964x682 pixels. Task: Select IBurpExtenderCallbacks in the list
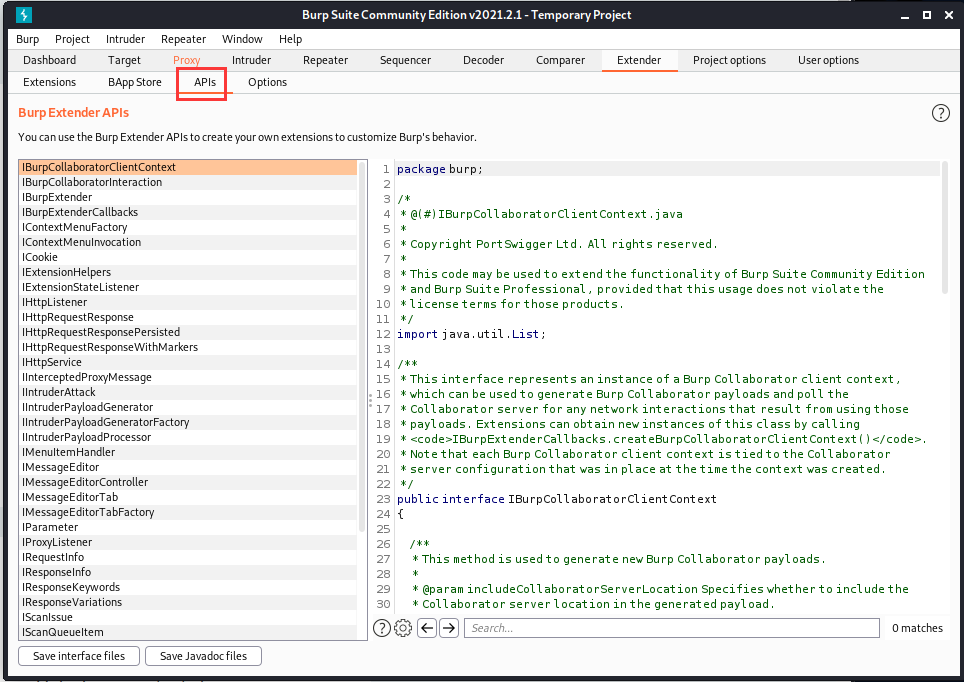[x=188, y=212]
